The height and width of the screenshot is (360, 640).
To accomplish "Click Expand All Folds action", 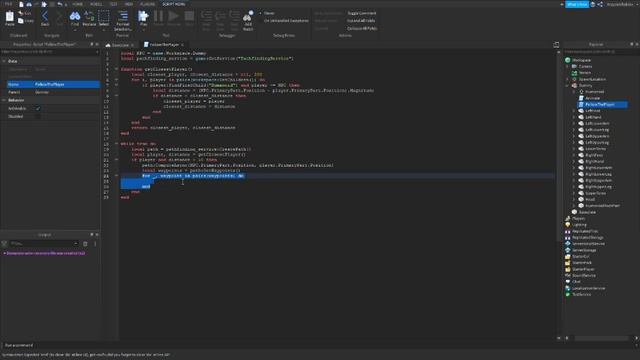I will click(361, 20).
